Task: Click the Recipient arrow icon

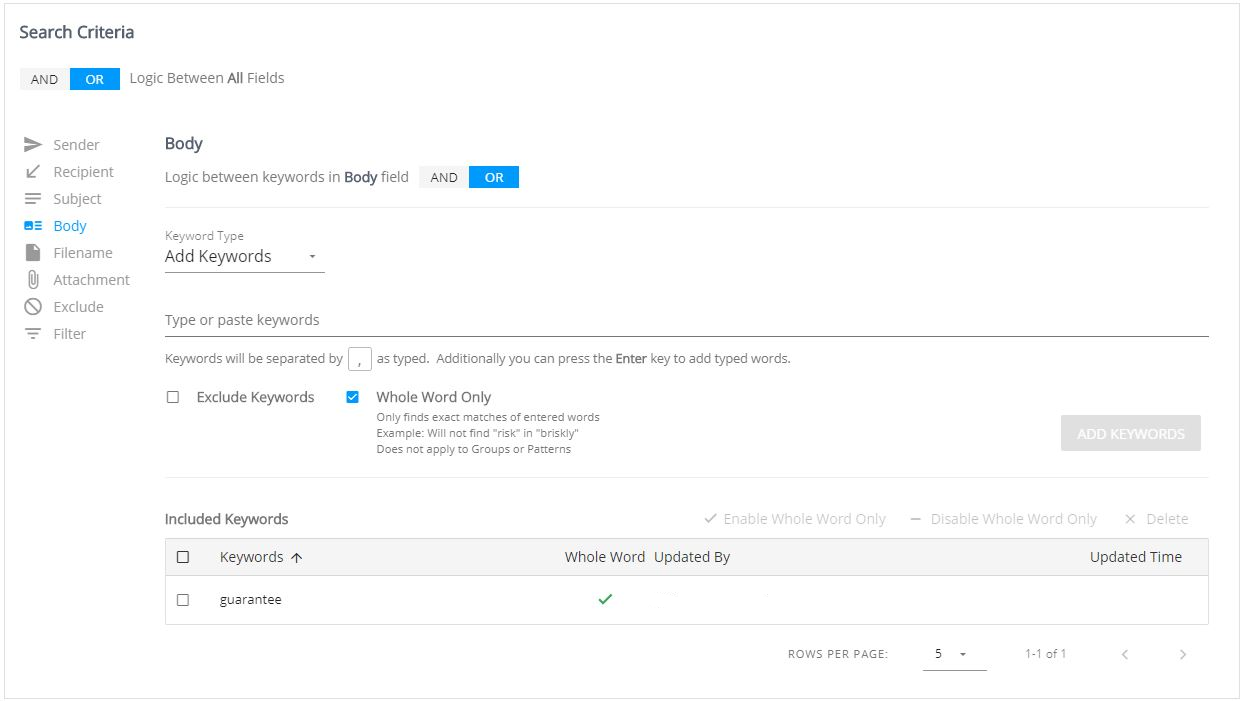Action: click(x=33, y=172)
